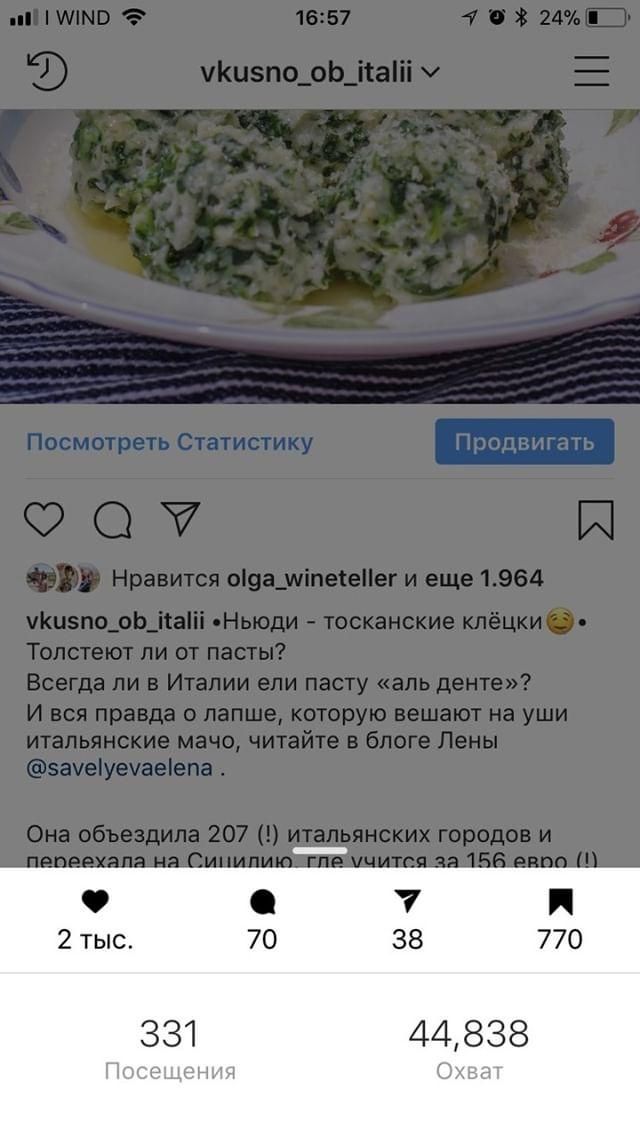Viewport: 640px width, 1137px height.
Task: Open Посмотреть Статистику link
Action: click(x=170, y=442)
